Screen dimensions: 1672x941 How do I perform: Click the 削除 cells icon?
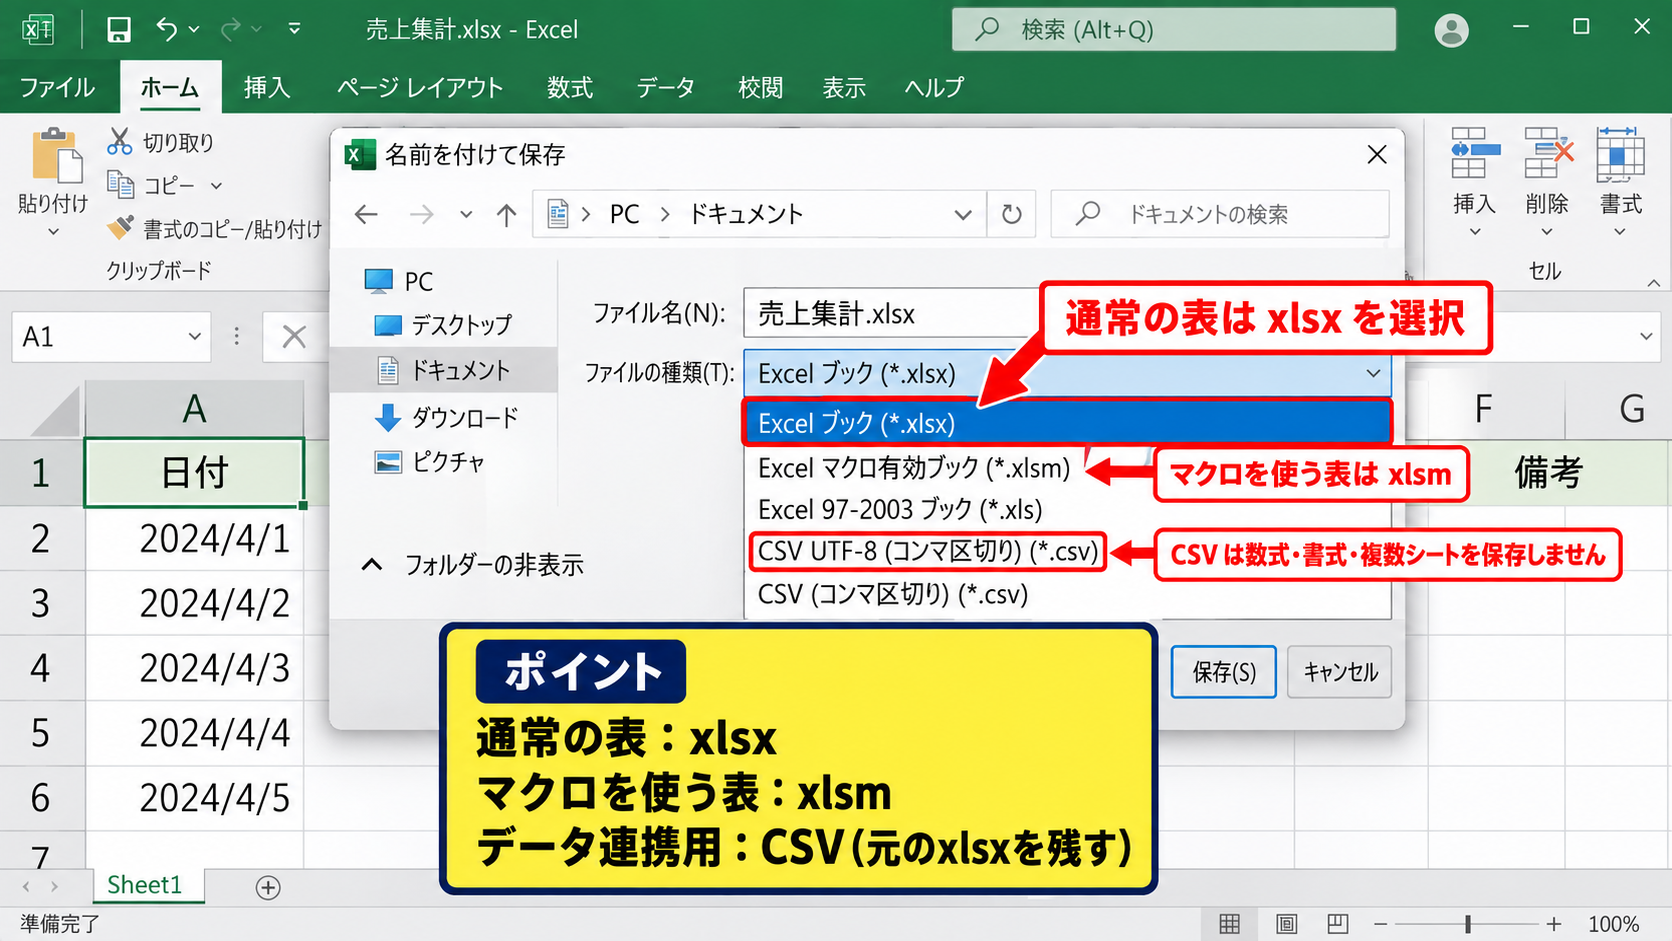pos(1547,152)
